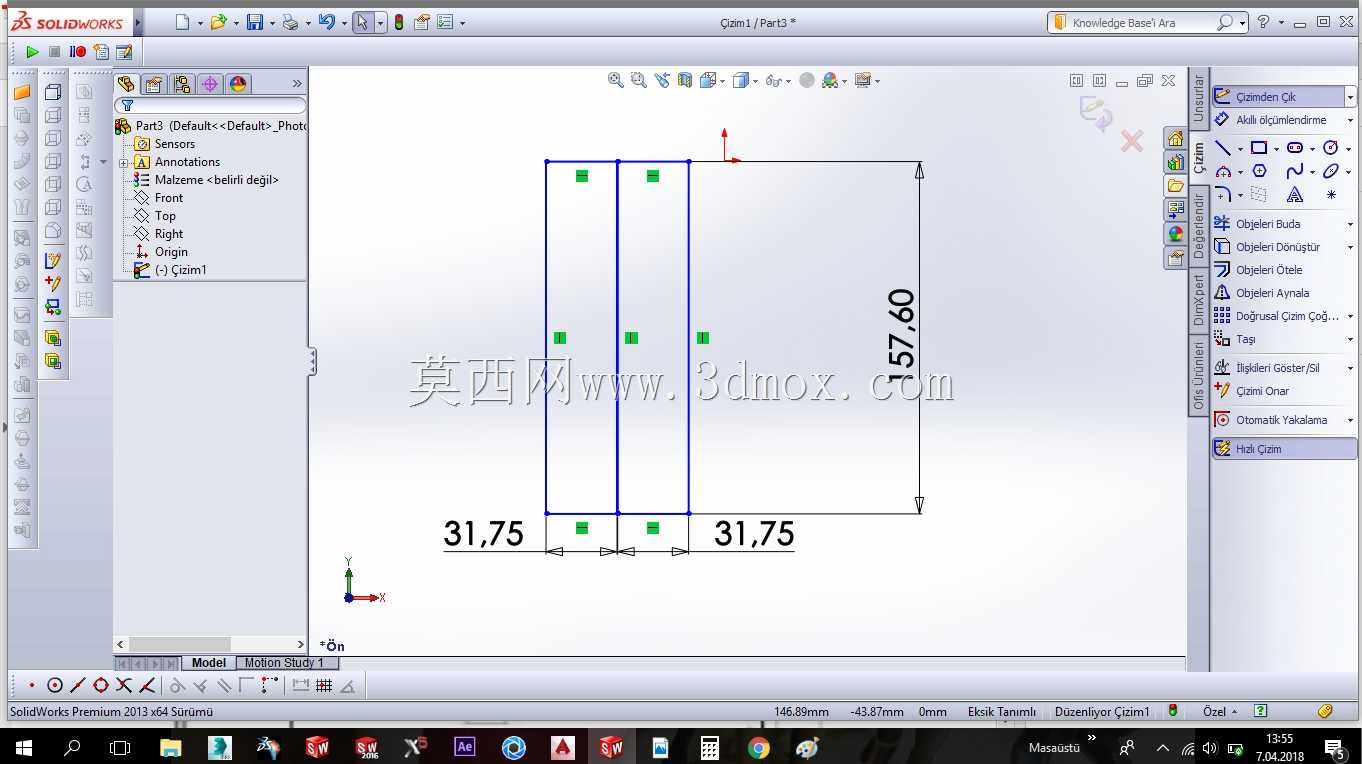Create a new document with New icon
Image resolution: width=1362 pixels, height=764 pixels.
[x=182, y=22]
